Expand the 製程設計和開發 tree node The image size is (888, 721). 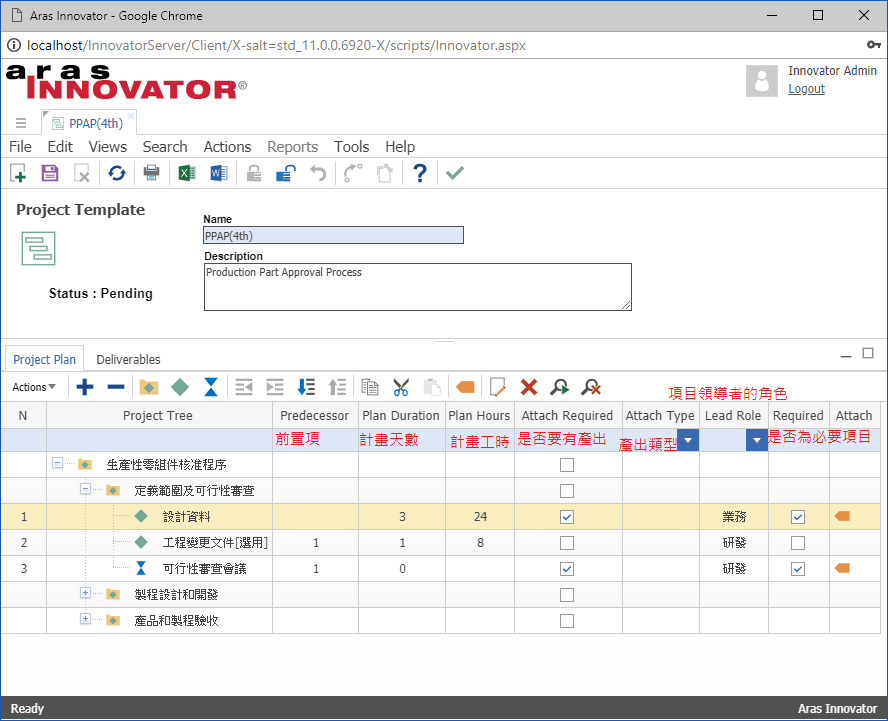[x=86, y=593]
